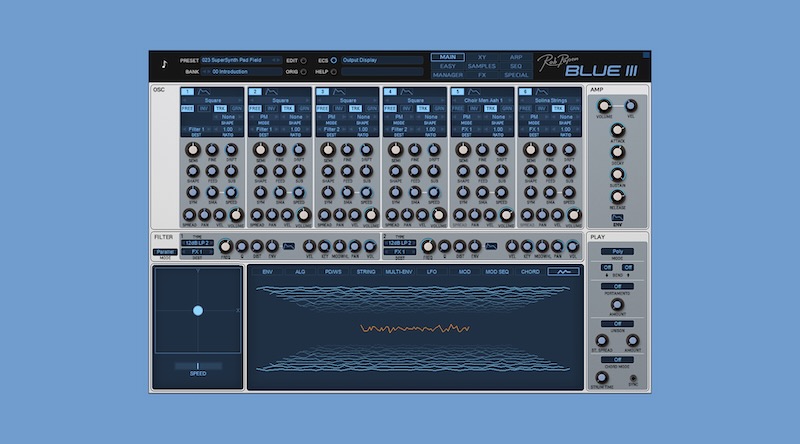This screenshot has width=800, height=444.
Task: Select the LFO tab in lower panel
Action: [x=432, y=272]
